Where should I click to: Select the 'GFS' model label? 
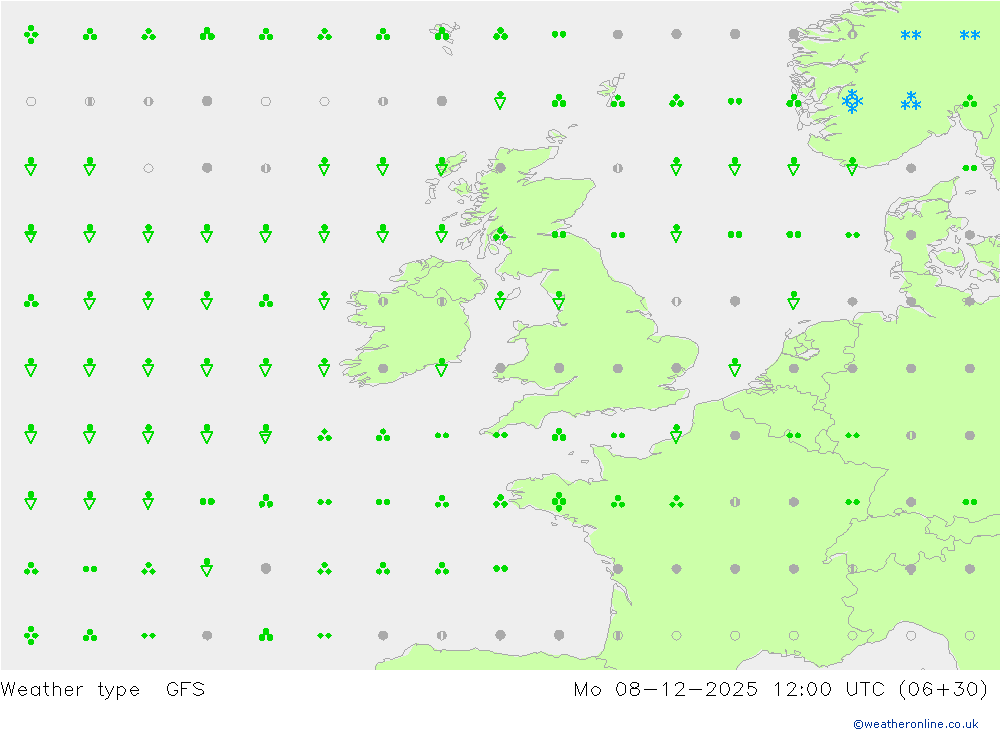pyautogui.click(x=186, y=689)
